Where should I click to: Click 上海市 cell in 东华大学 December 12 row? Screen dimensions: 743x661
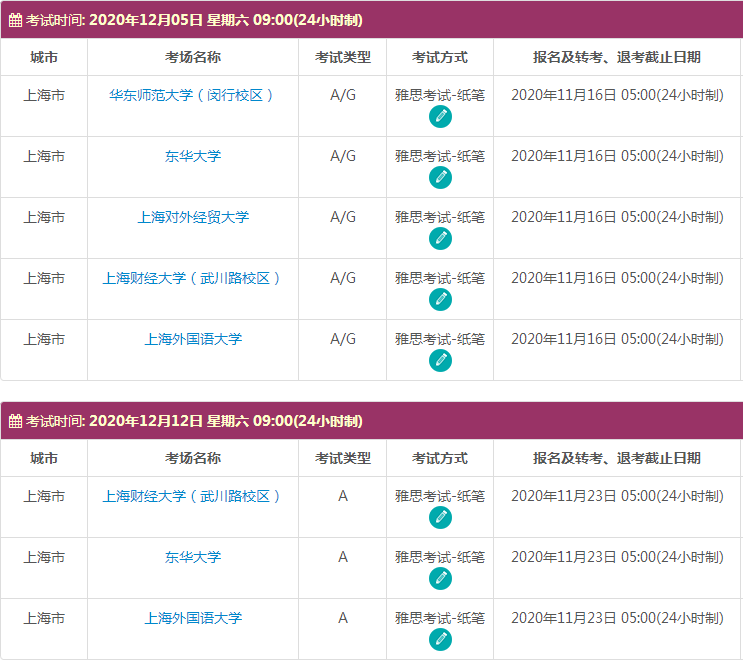pos(44,557)
